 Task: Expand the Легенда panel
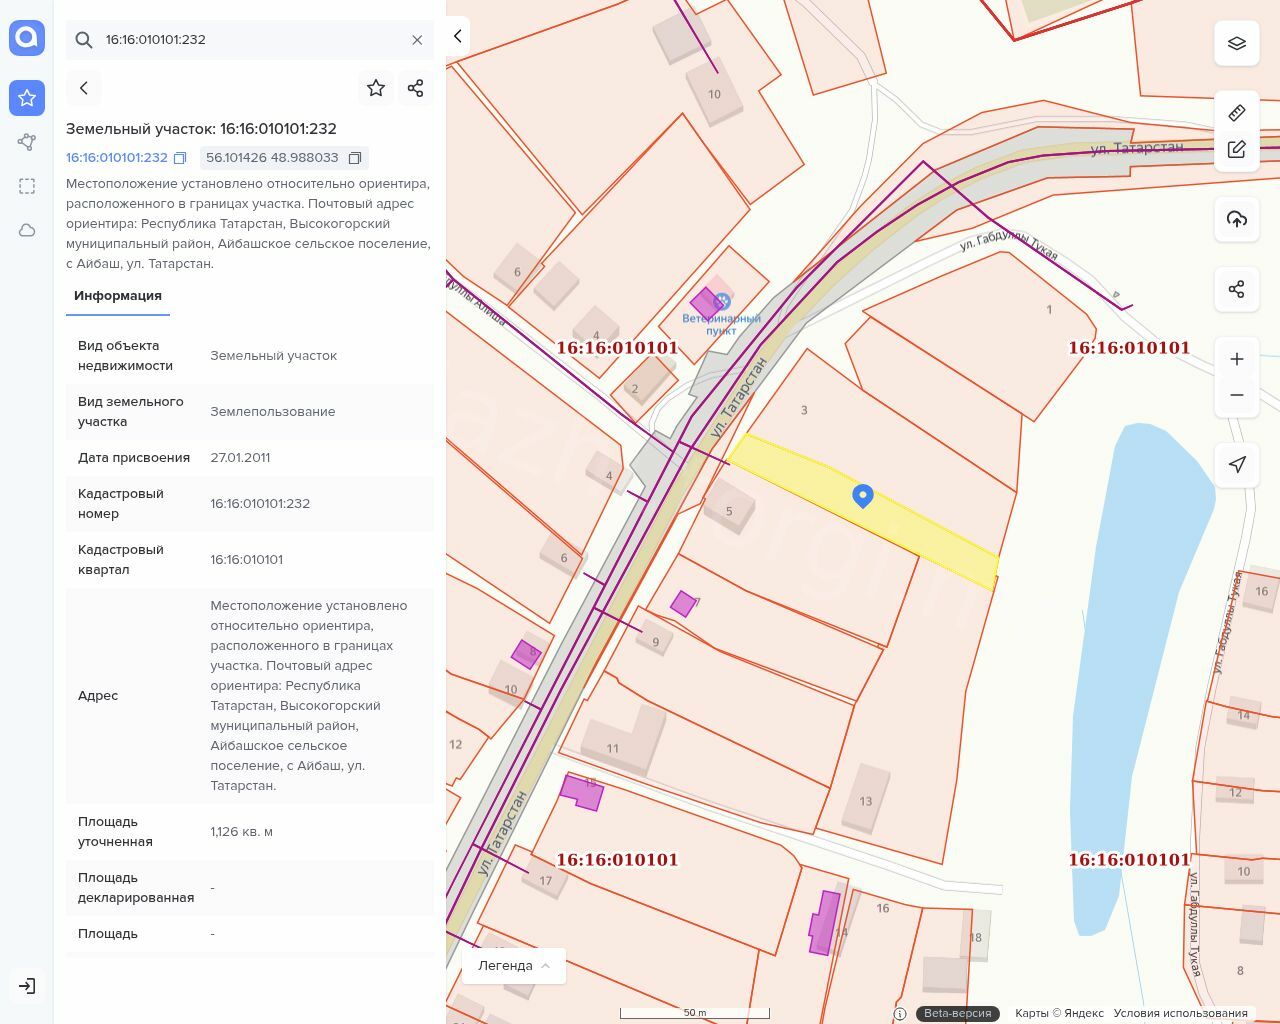click(514, 966)
